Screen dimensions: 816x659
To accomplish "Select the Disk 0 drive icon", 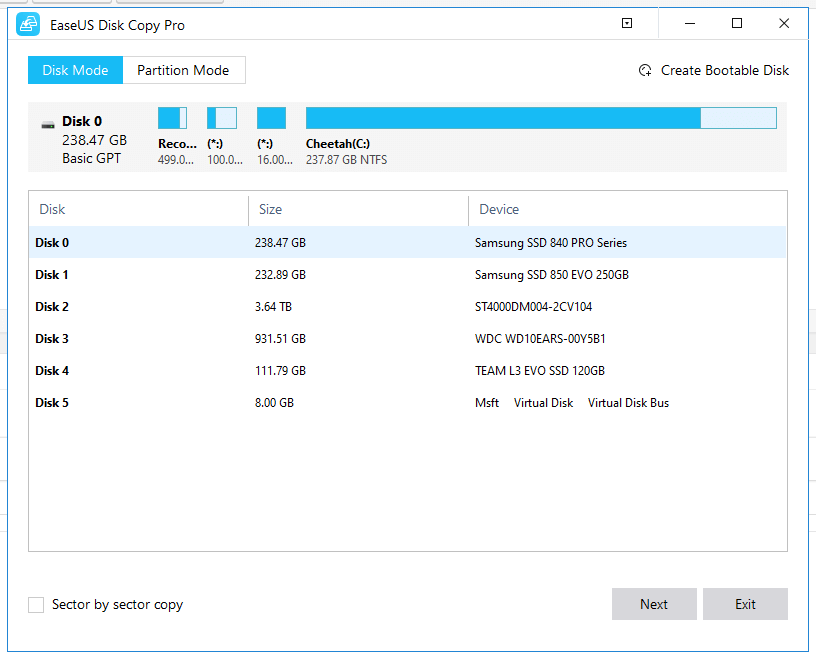I will [48, 124].
